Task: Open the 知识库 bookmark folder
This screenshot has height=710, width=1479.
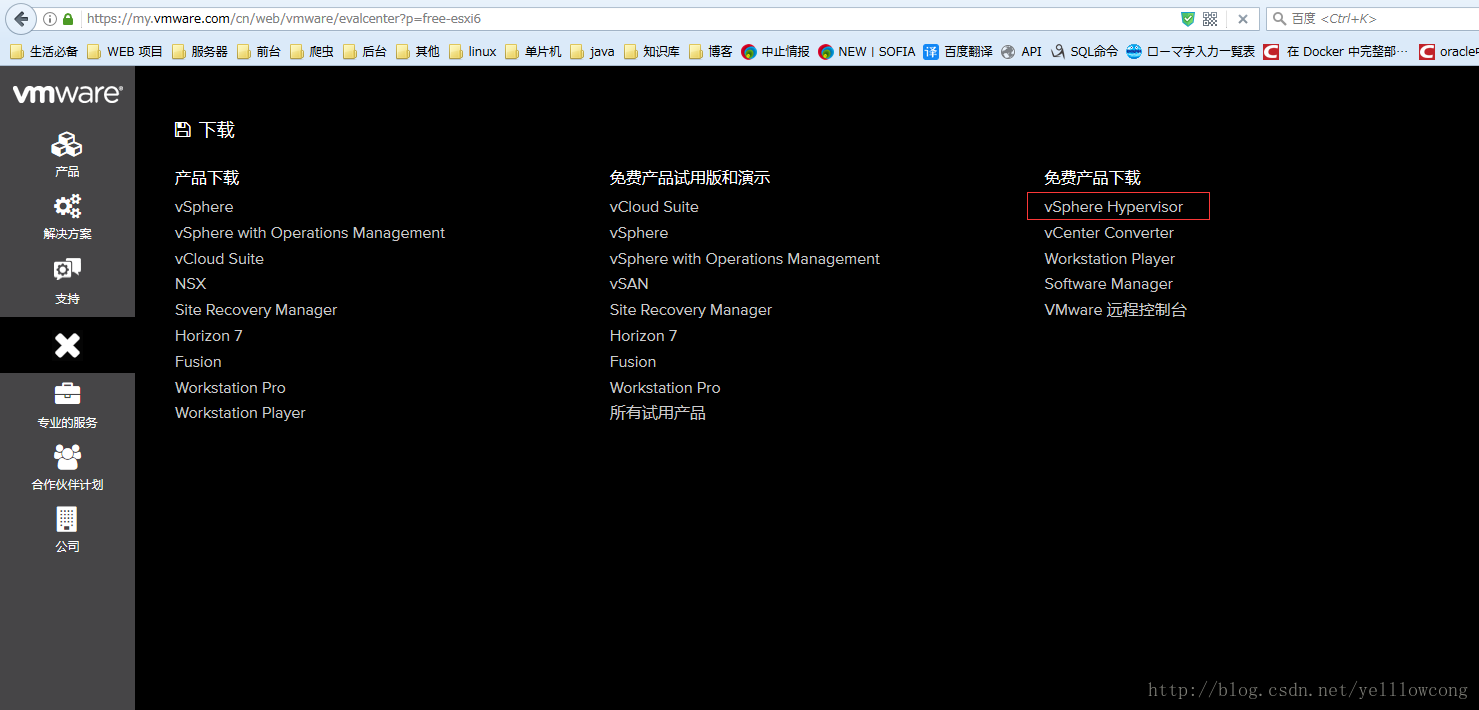Action: [x=652, y=51]
